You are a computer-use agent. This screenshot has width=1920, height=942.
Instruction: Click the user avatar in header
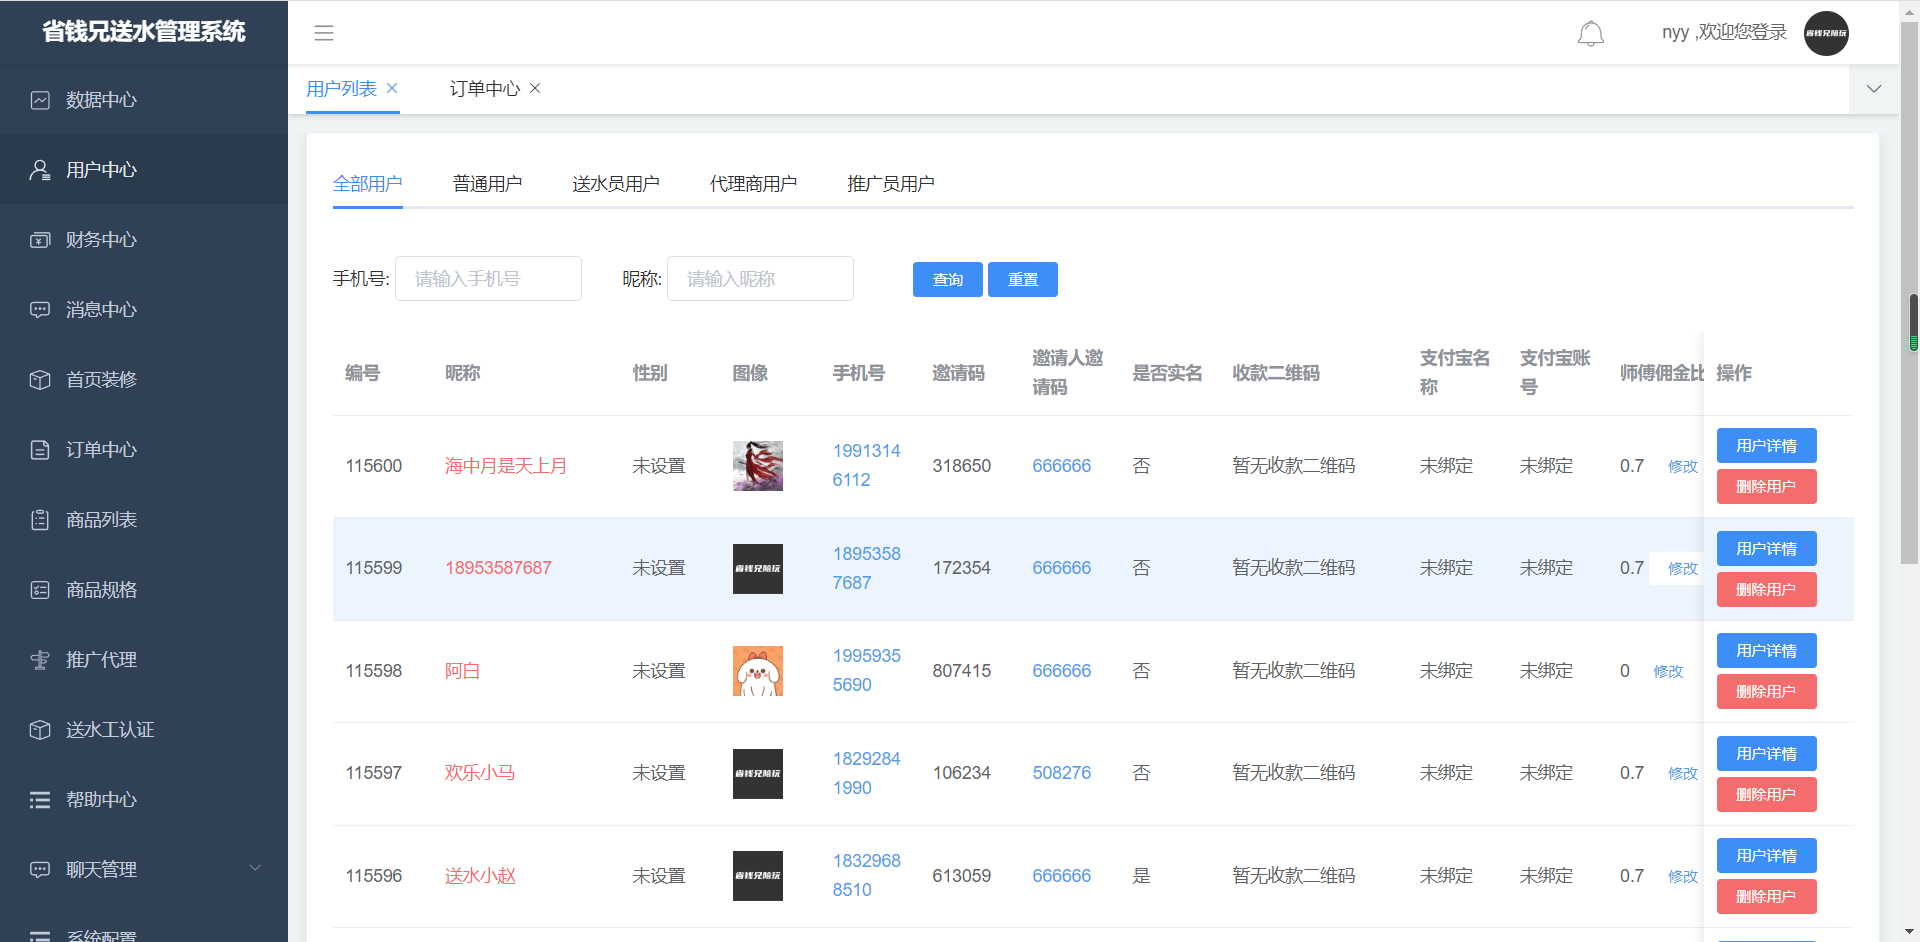1825,33
